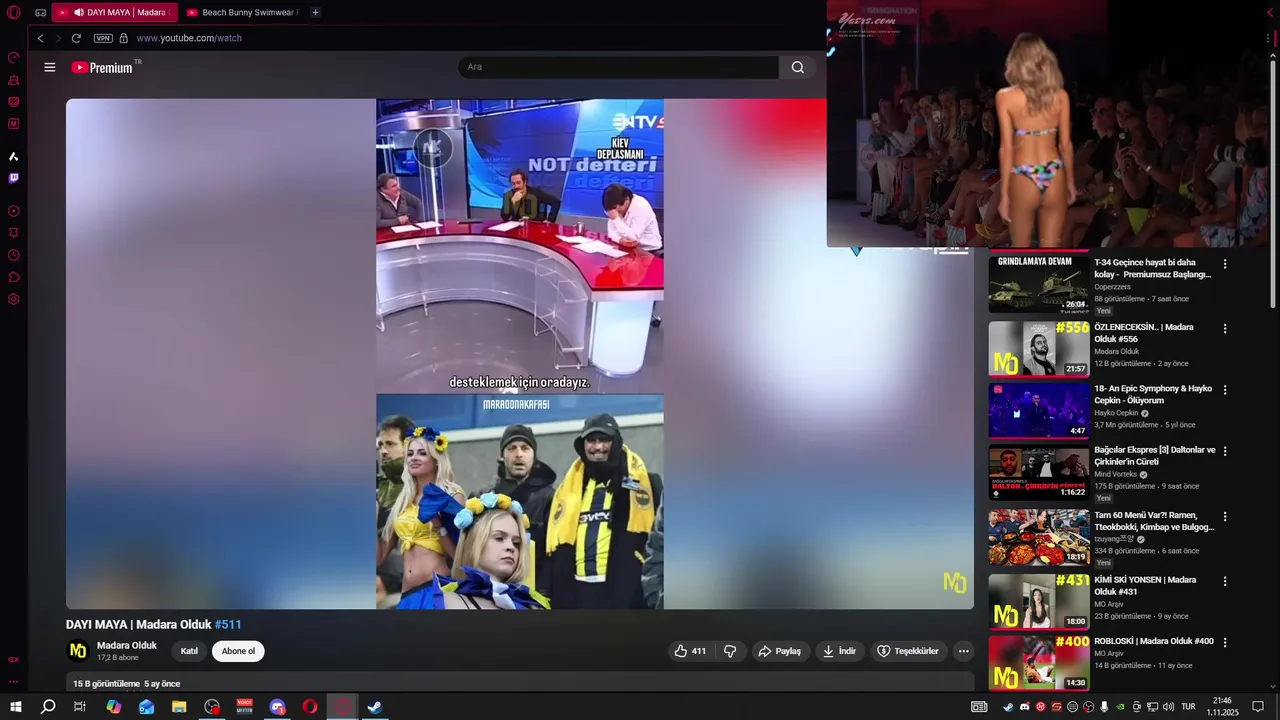
Task: Open options menu for ÖZLENECEKSİN video
Action: [1225, 328]
